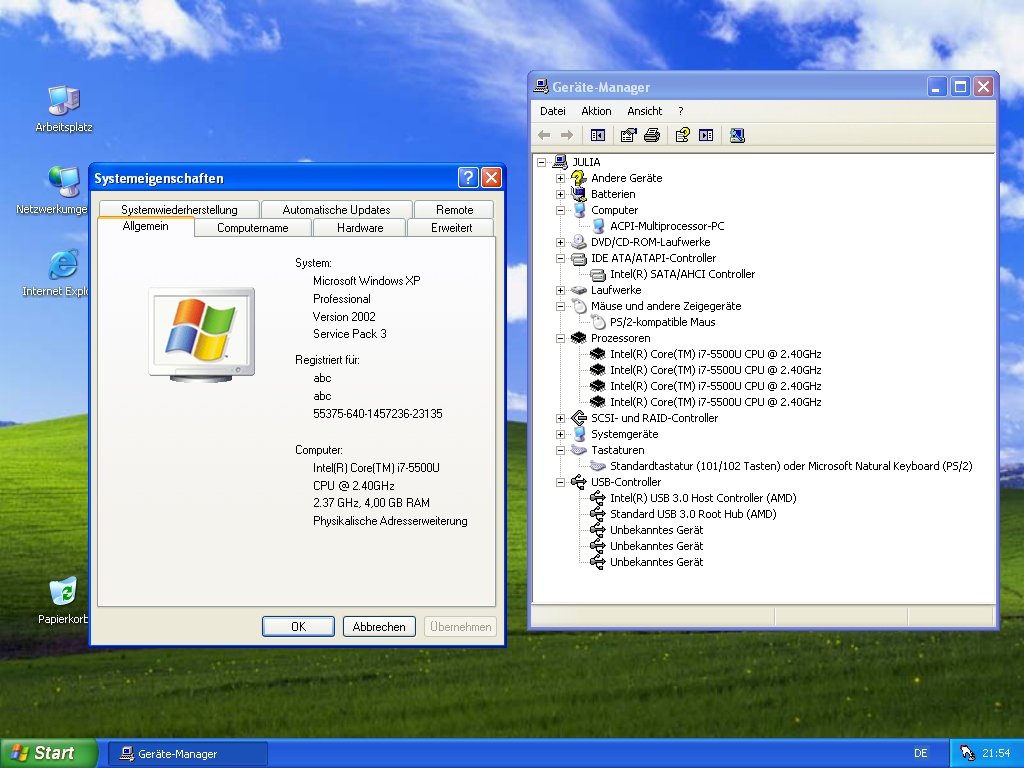Screen dimensions: 1024x768
Task: Select Intel(R) SATA/AHCI Controller device
Action: (682, 274)
